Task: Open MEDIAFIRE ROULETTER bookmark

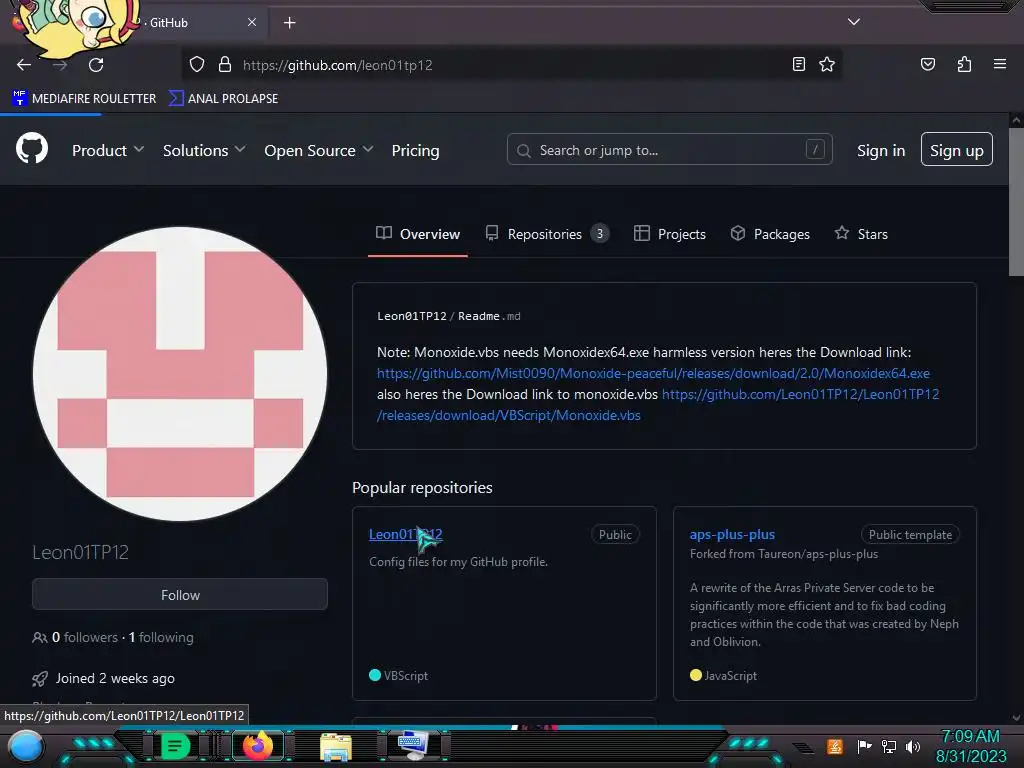Action: coord(84,99)
